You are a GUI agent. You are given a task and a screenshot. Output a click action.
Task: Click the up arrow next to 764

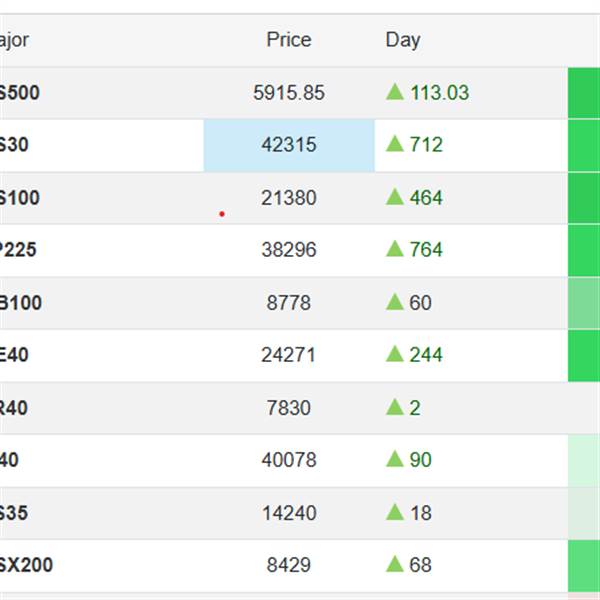tap(395, 249)
